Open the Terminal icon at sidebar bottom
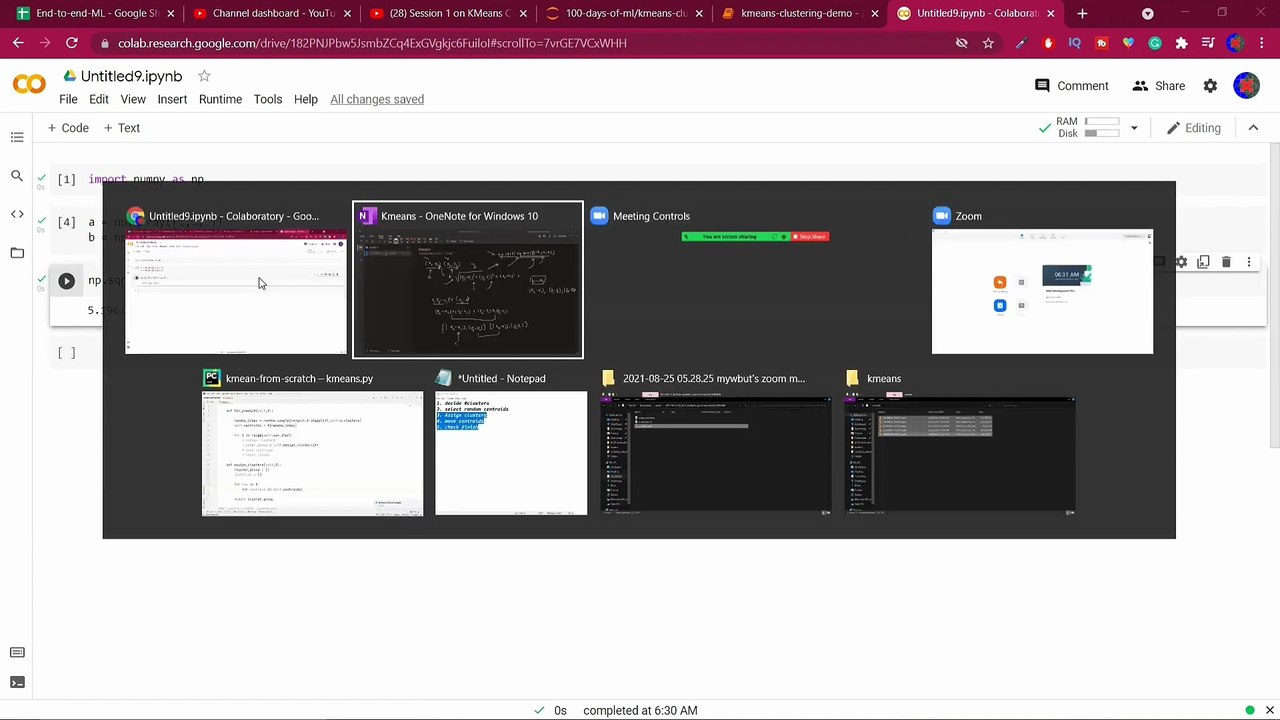Viewport: 1280px width, 720px height. pos(17,682)
